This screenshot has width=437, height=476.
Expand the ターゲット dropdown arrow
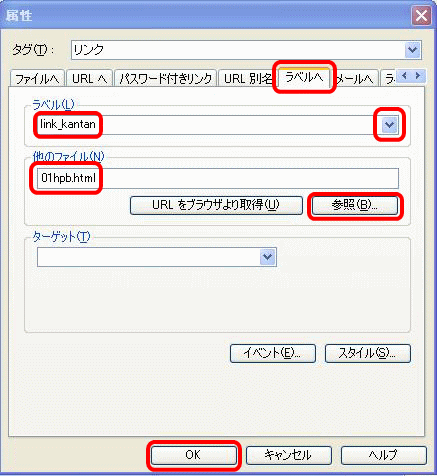pos(268,257)
